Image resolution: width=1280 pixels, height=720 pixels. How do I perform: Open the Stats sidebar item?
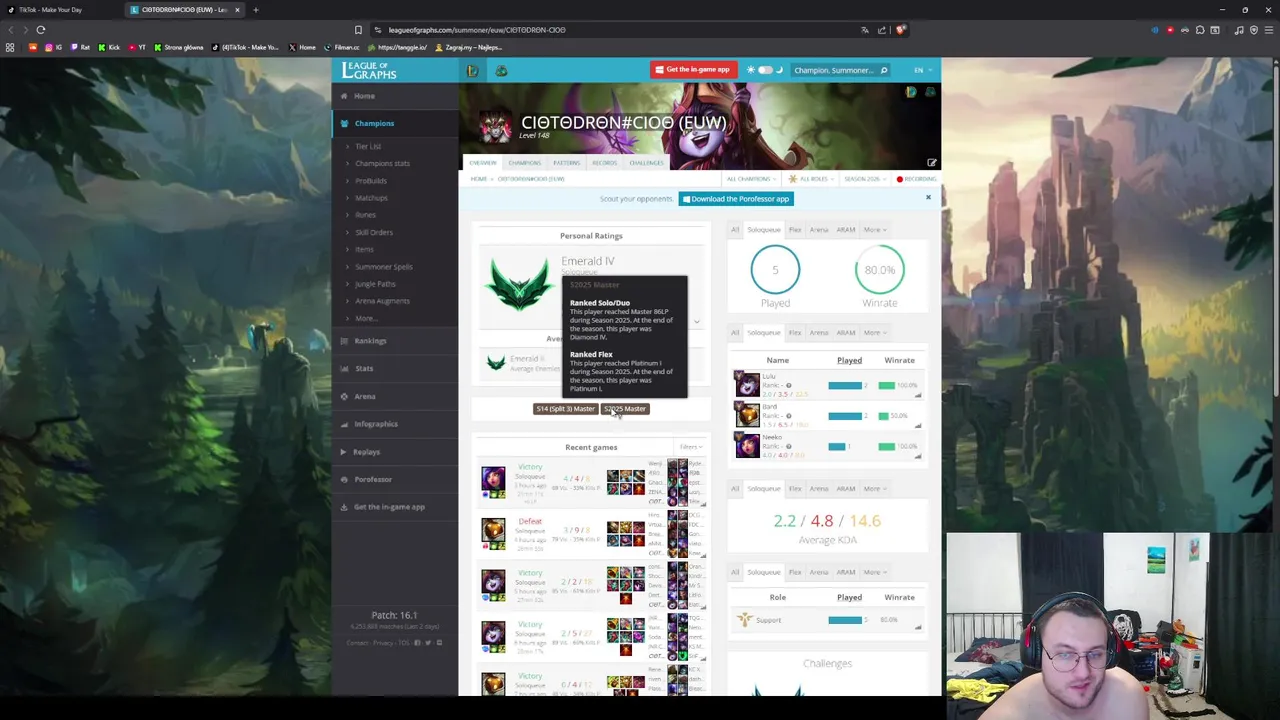click(364, 368)
